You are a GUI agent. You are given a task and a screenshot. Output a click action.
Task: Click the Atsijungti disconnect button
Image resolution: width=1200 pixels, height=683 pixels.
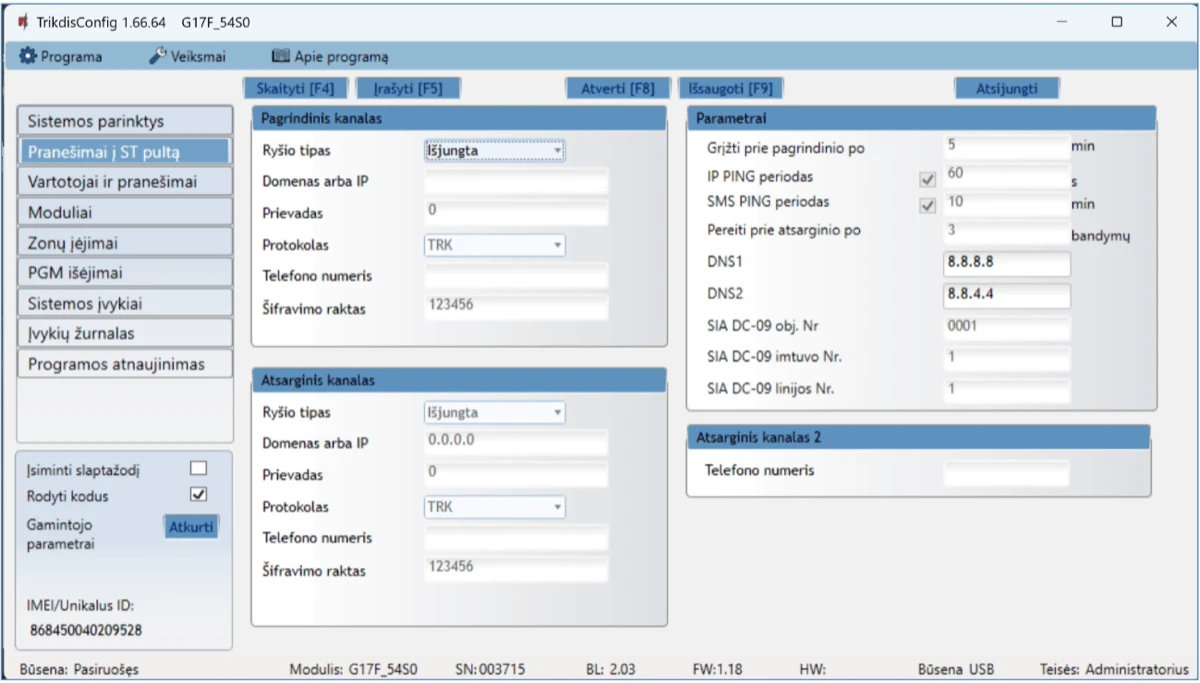(1006, 88)
